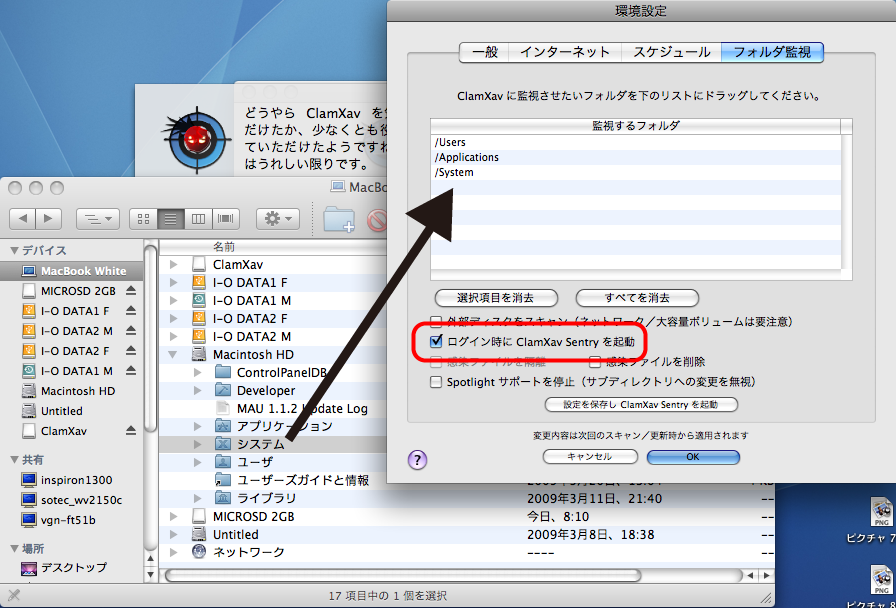Screen dimensions: 896x608
Task: Click the Finder horizontal scrollbar
Action: click(403, 575)
